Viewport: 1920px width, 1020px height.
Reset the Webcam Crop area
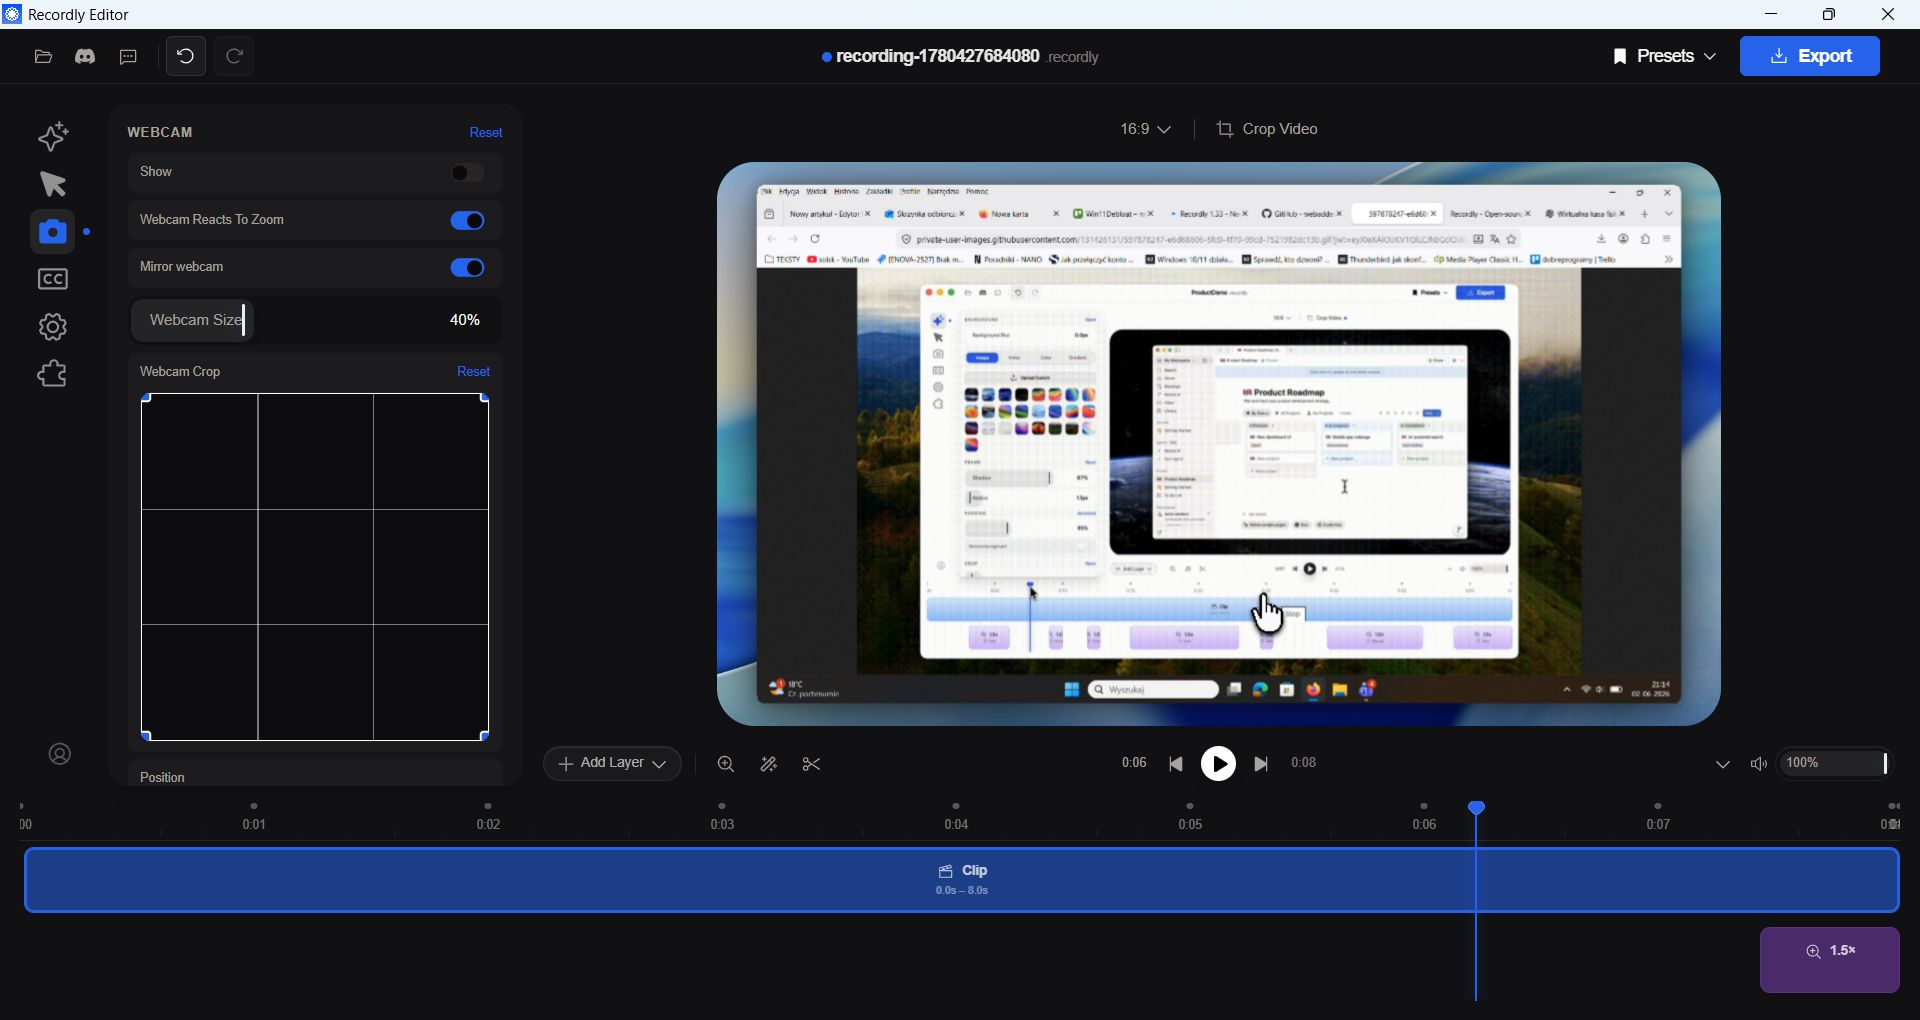pos(474,372)
